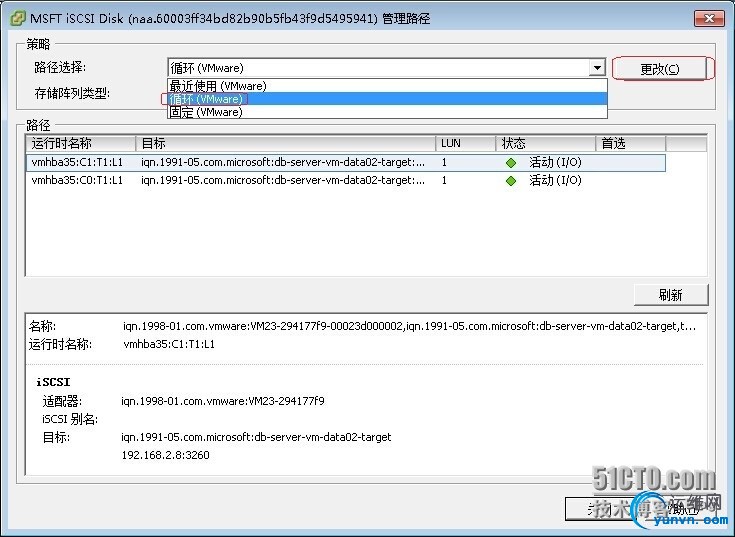Click the 活动 (I/O) status in first row
The height and width of the screenshot is (537, 735).
pyautogui.click(x=555, y=163)
